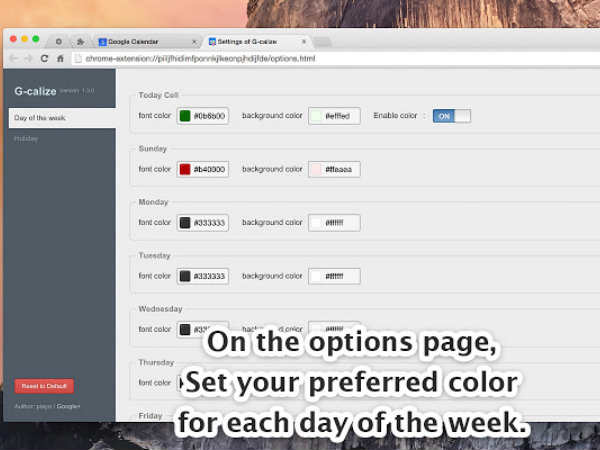Open Sunday red font color swatch
Viewport: 600px width, 450px height.
(185, 169)
